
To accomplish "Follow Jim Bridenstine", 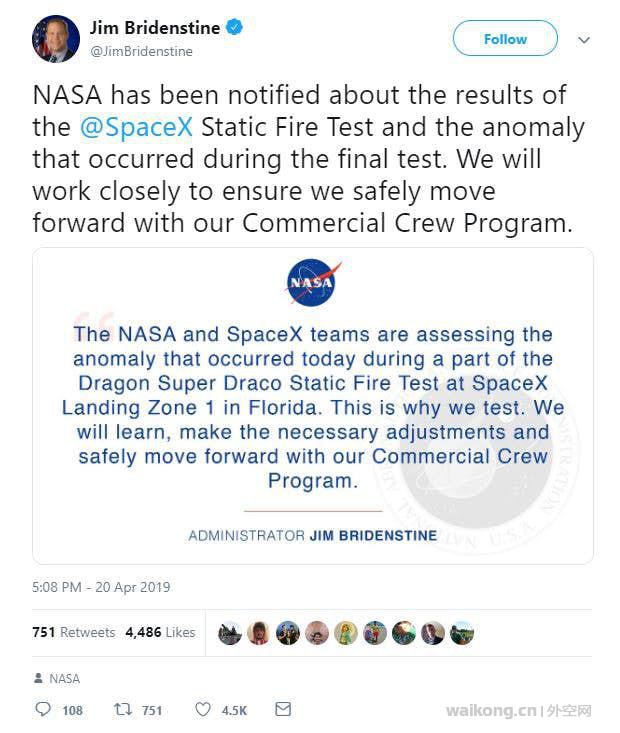I will click(x=505, y=38).
